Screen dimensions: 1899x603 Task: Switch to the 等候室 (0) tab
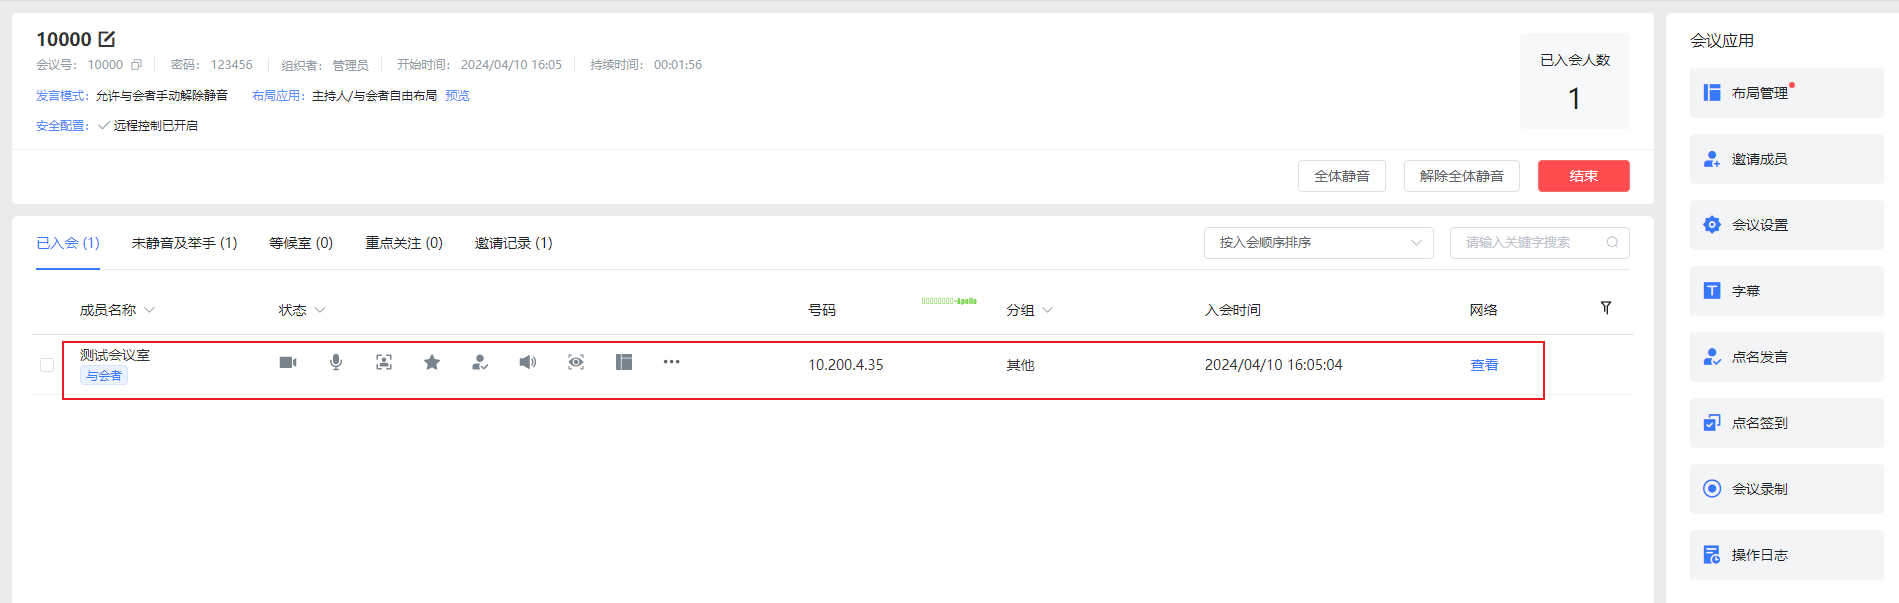pos(301,243)
